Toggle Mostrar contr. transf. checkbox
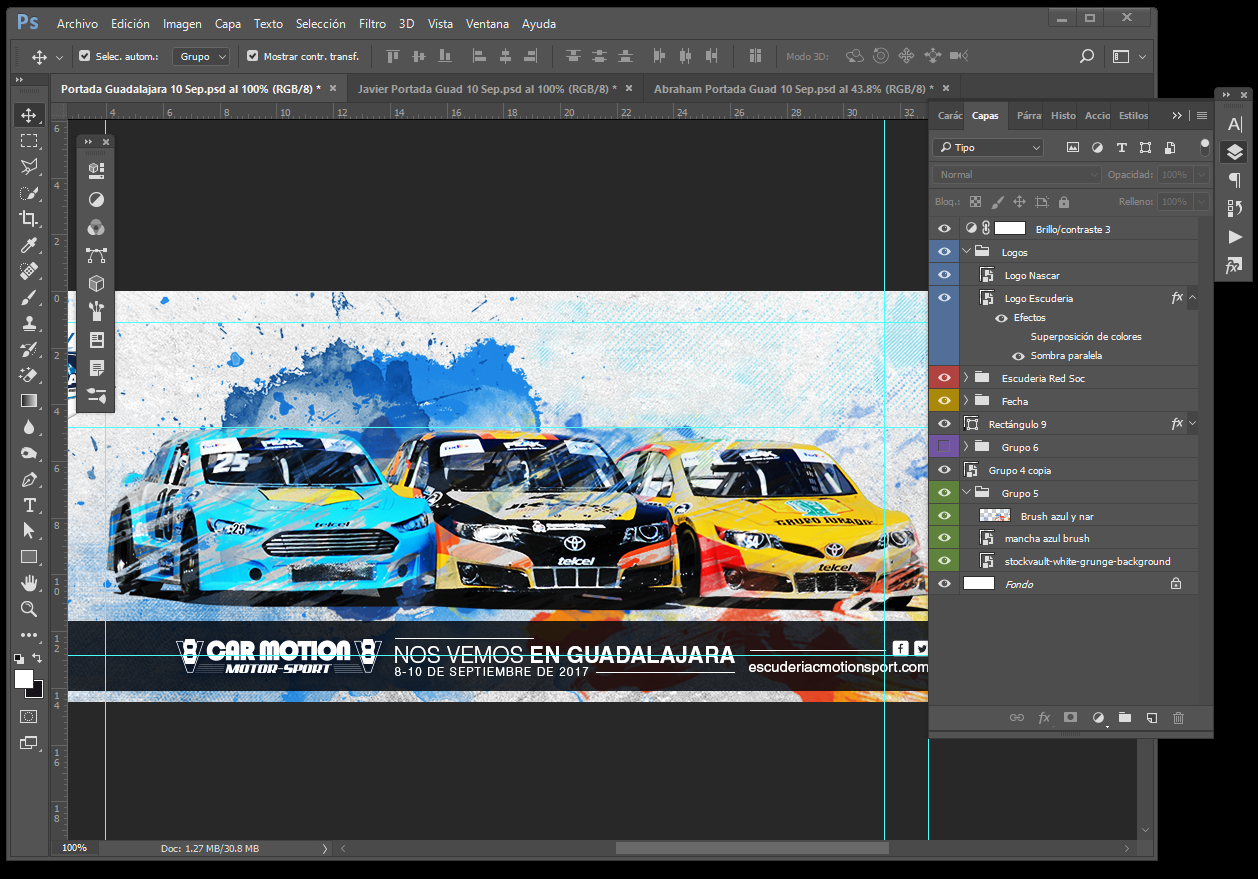 (253, 56)
